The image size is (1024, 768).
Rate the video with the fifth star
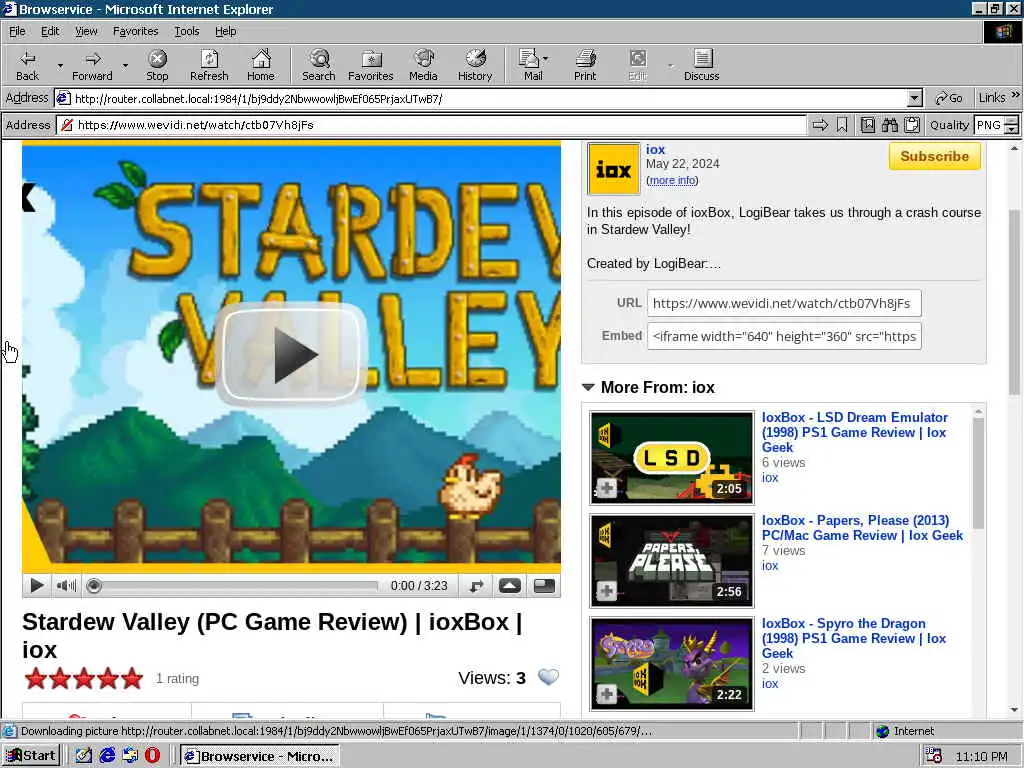(x=132, y=679)
